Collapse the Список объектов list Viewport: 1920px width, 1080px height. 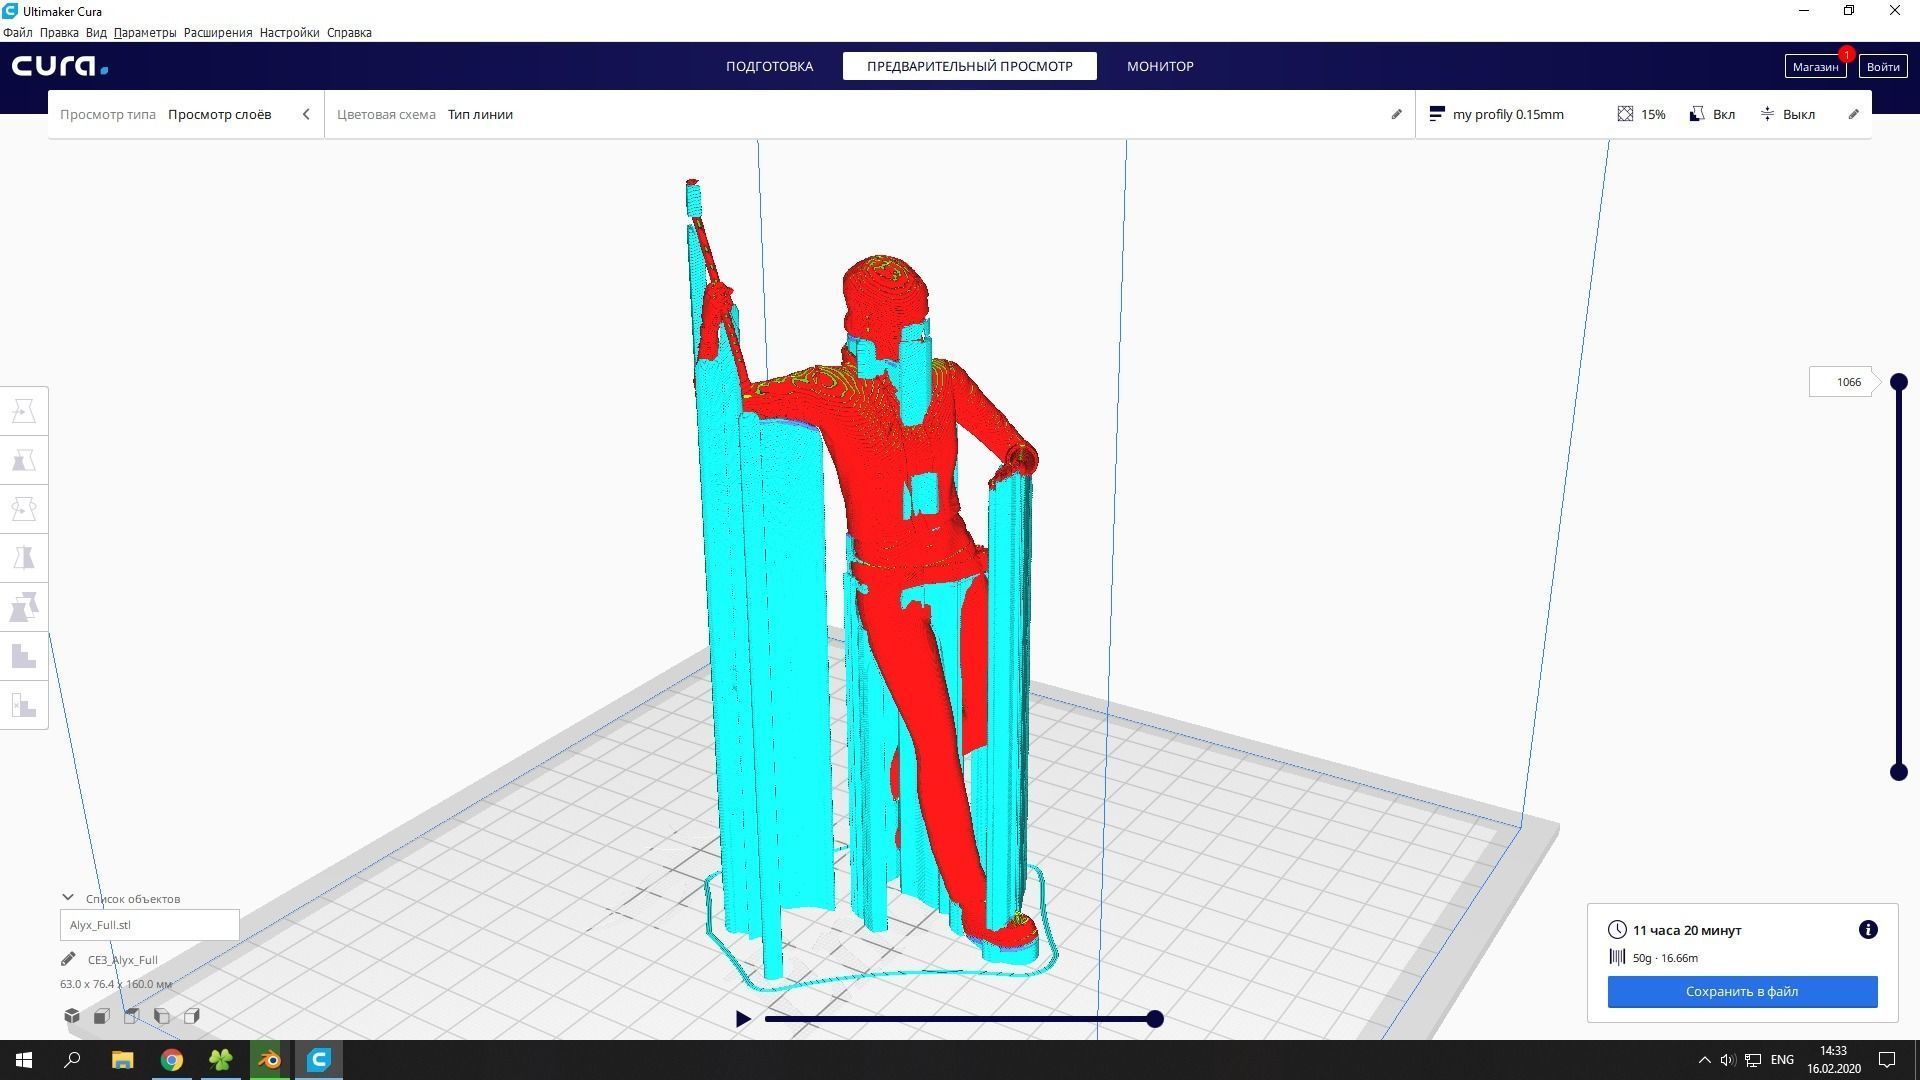[x=68, y=898]
